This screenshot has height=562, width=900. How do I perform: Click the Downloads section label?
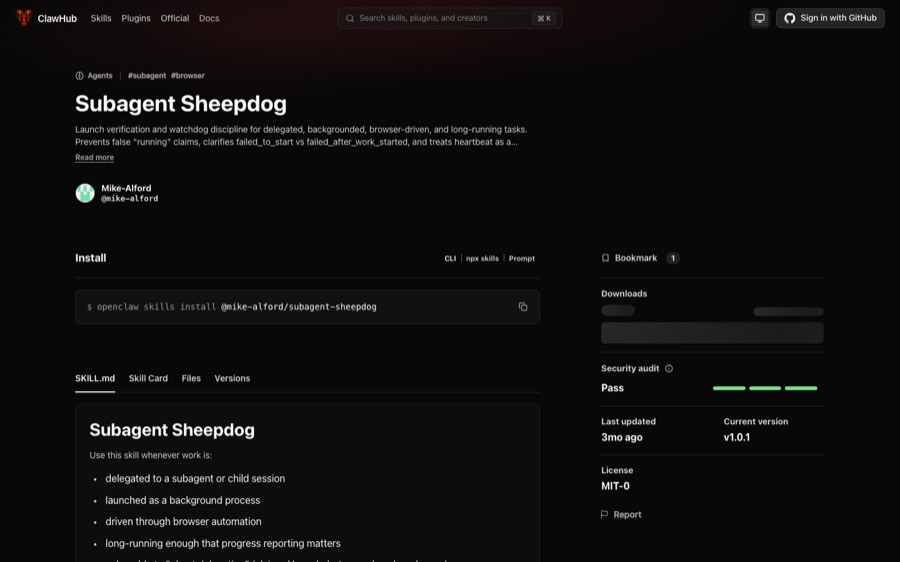tap(624, 294)
